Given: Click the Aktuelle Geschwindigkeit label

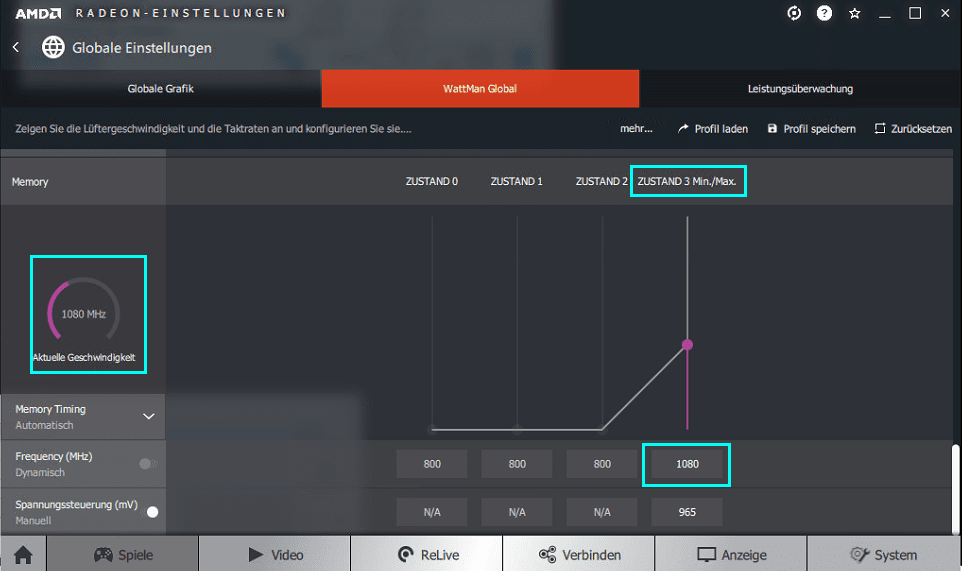Looking at the screenshot, I should [84, 358].
